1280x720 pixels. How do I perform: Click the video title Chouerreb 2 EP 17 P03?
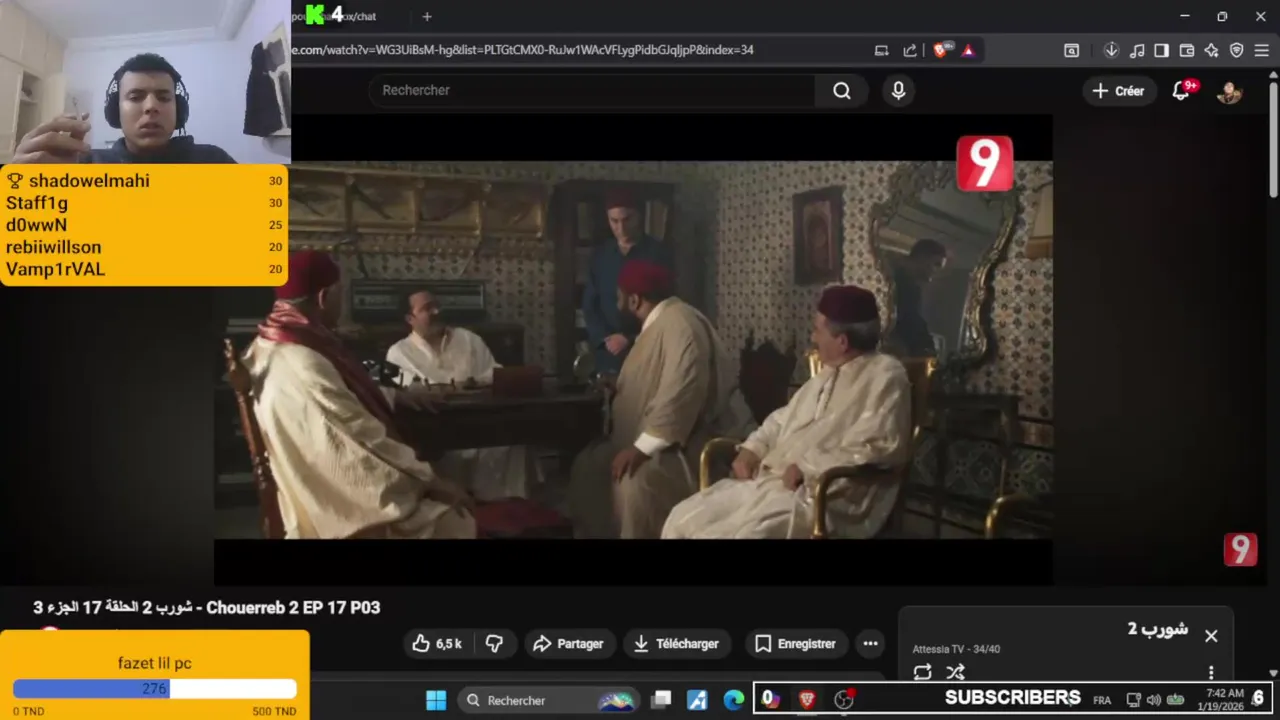pyautogui.click(x=207, y=608)
